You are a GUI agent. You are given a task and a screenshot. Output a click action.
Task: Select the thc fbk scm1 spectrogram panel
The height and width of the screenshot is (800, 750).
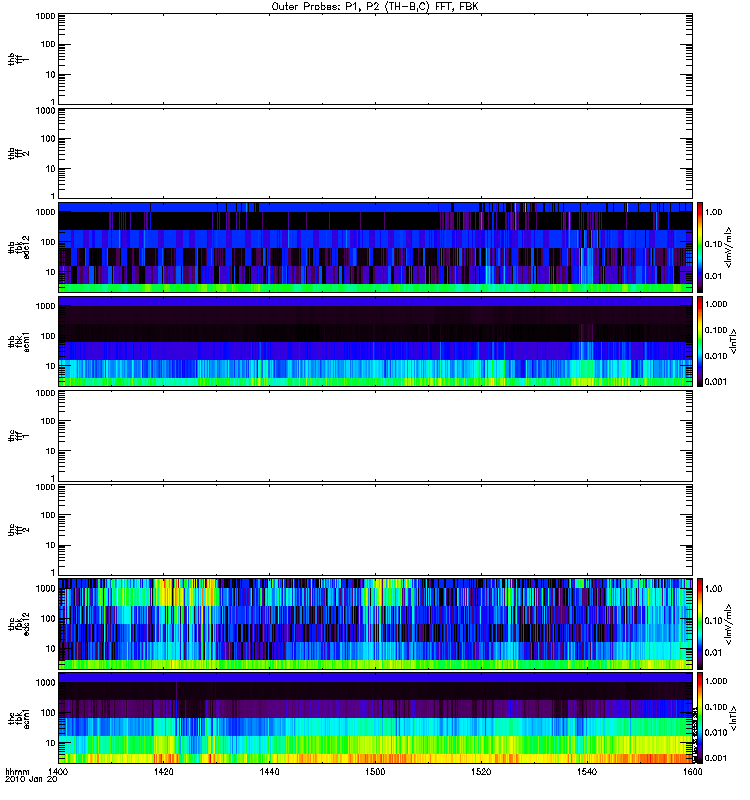click(376, 718)
